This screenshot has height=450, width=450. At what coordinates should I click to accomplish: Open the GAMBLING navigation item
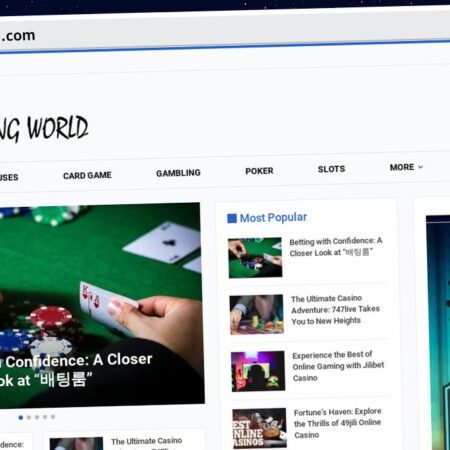(x=178, y=173)
